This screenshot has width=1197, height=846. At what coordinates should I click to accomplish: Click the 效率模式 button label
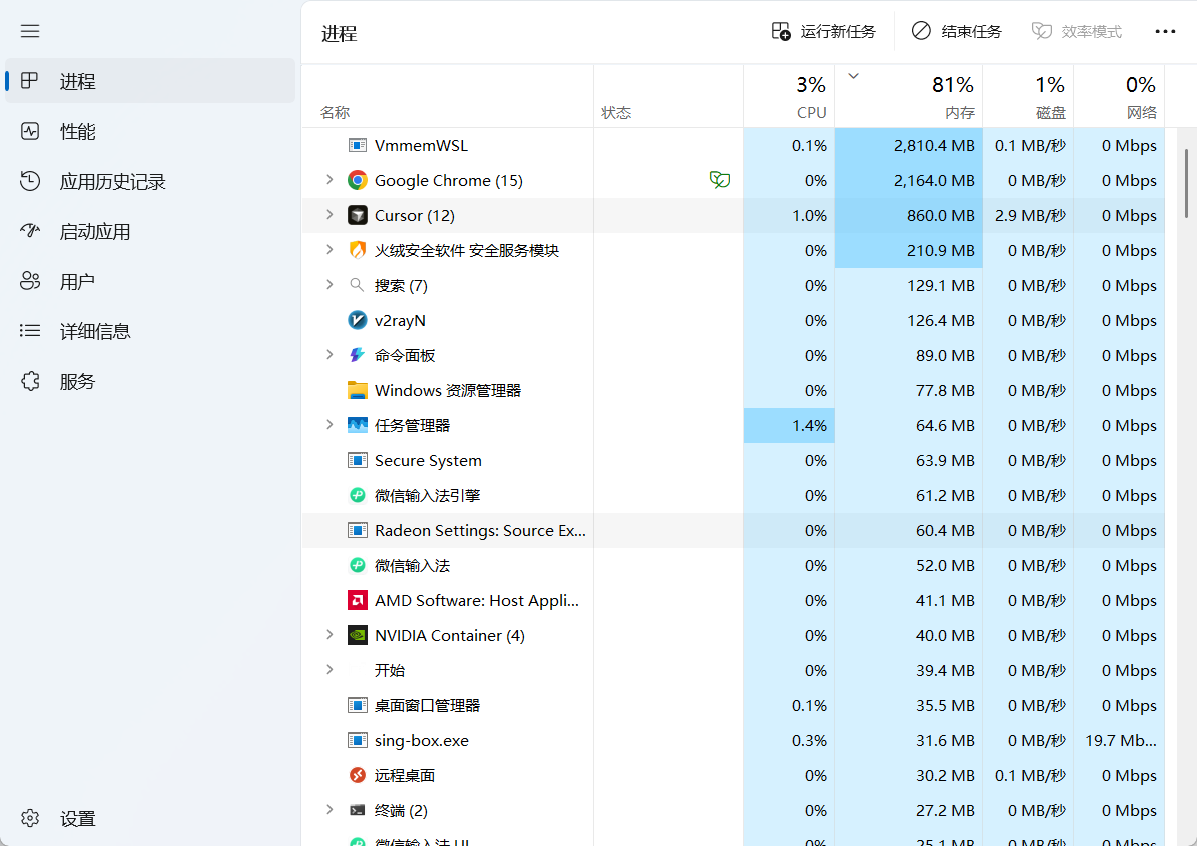point(1092,31)
